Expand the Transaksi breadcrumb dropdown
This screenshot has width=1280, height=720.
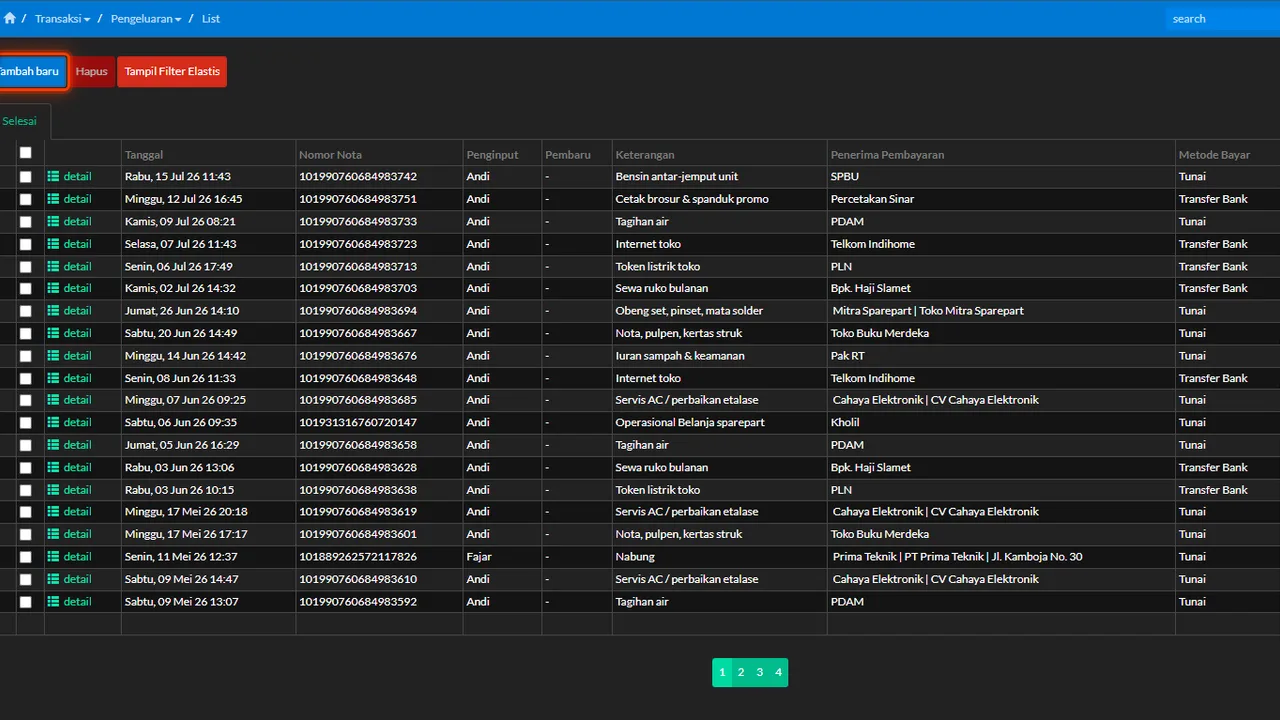pos(62,19)
